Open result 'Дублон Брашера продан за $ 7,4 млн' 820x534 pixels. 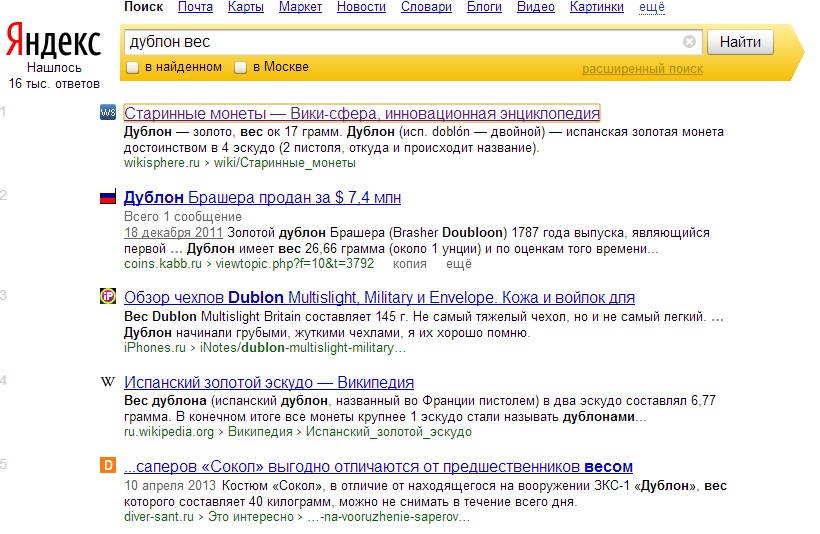pyautogui.click(x=263, y=198)
